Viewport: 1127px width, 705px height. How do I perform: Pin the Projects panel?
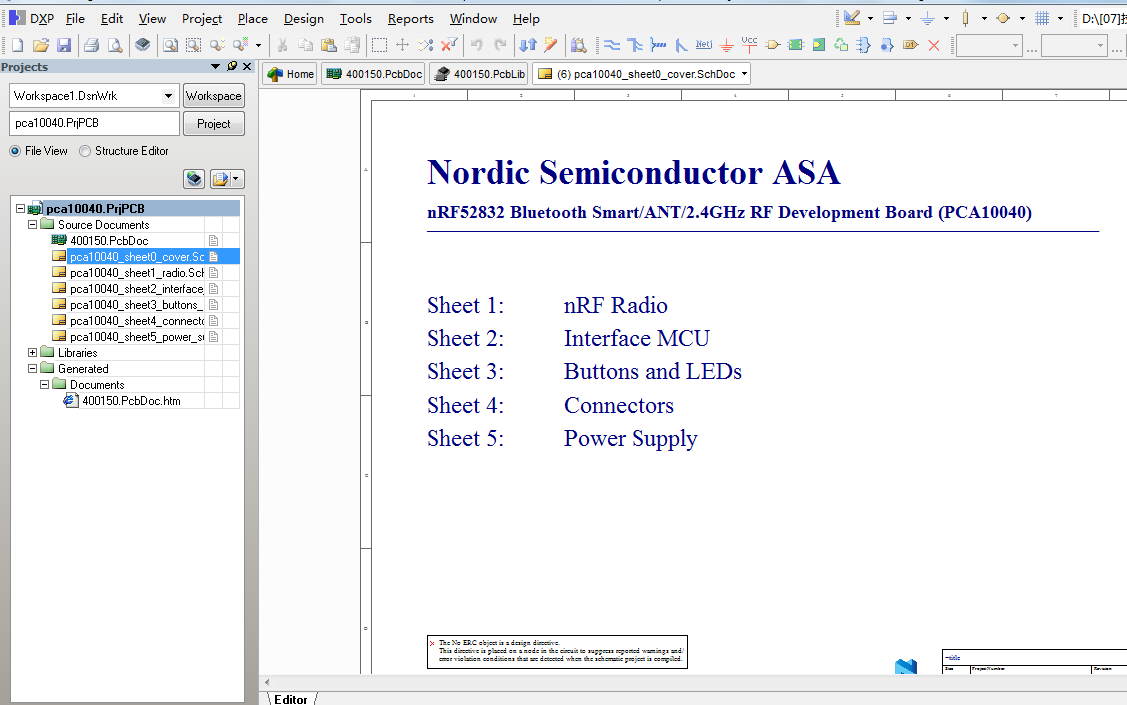(232, 66)
